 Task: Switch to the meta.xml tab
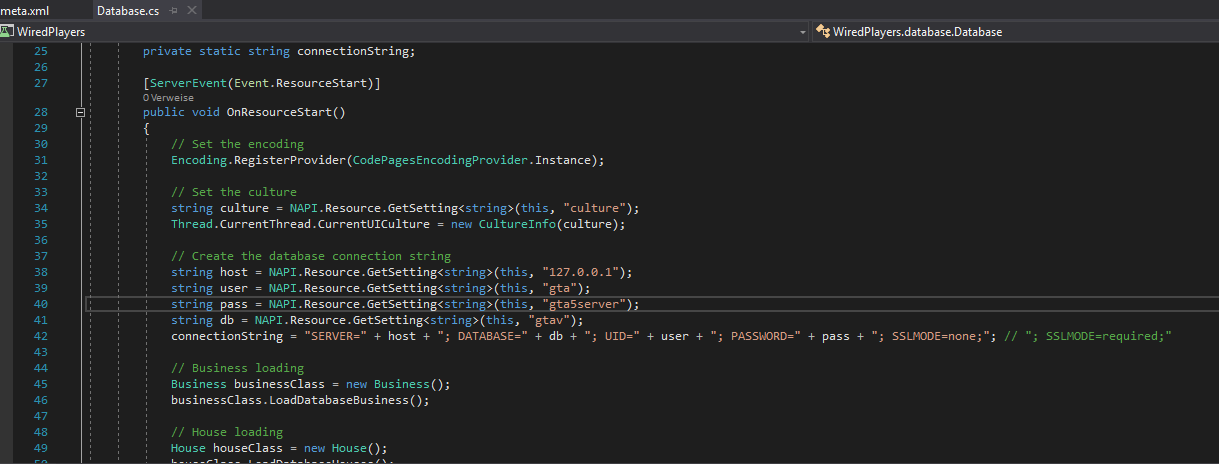pyautogui.click(x=24, y=10)
